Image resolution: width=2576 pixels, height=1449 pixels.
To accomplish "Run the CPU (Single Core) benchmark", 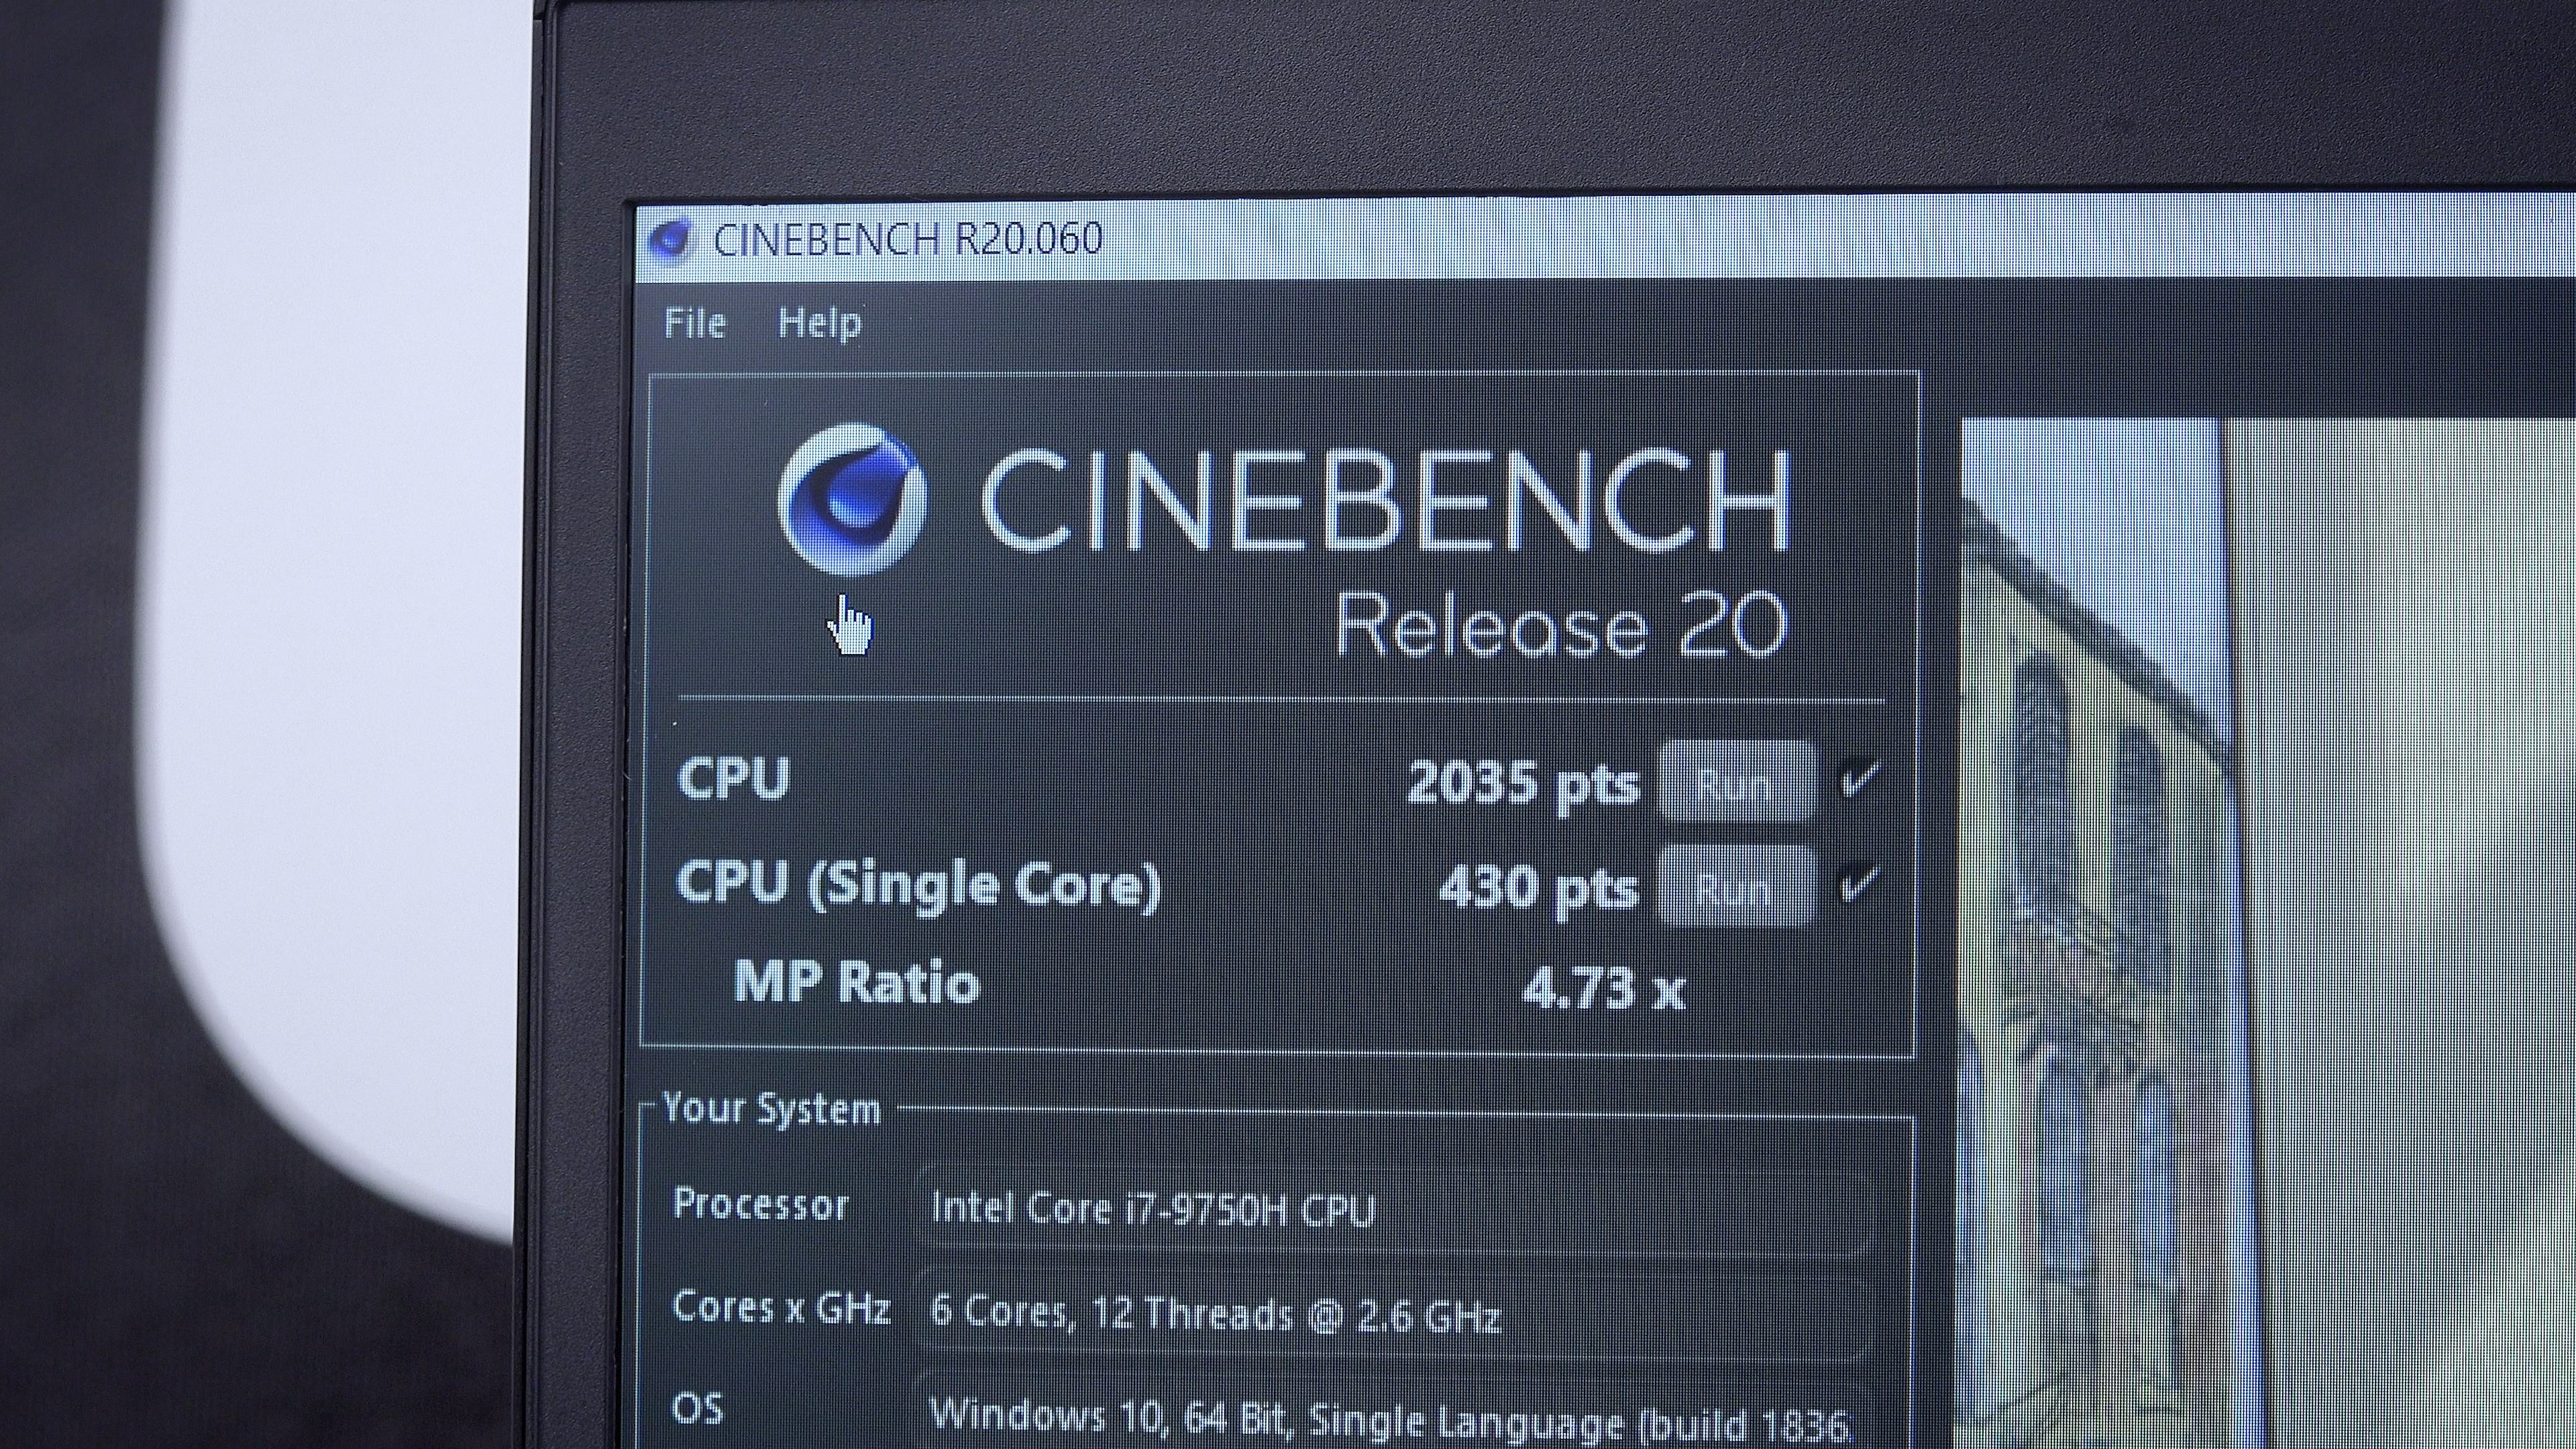I will pos(1738,886).
